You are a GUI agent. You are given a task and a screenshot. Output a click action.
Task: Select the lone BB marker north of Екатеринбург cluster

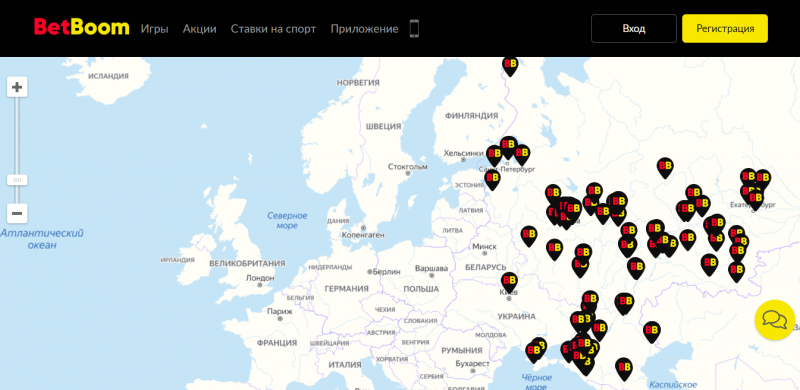pyautogui.click(x=665, y=167)
